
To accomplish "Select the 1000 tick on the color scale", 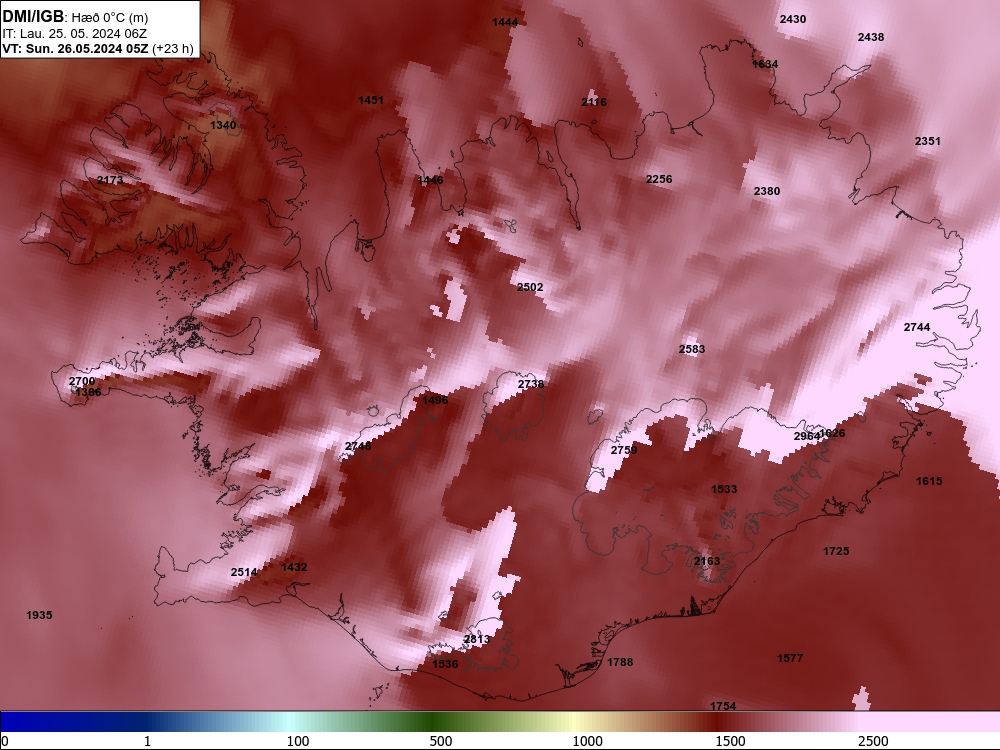I will point(587,741).
